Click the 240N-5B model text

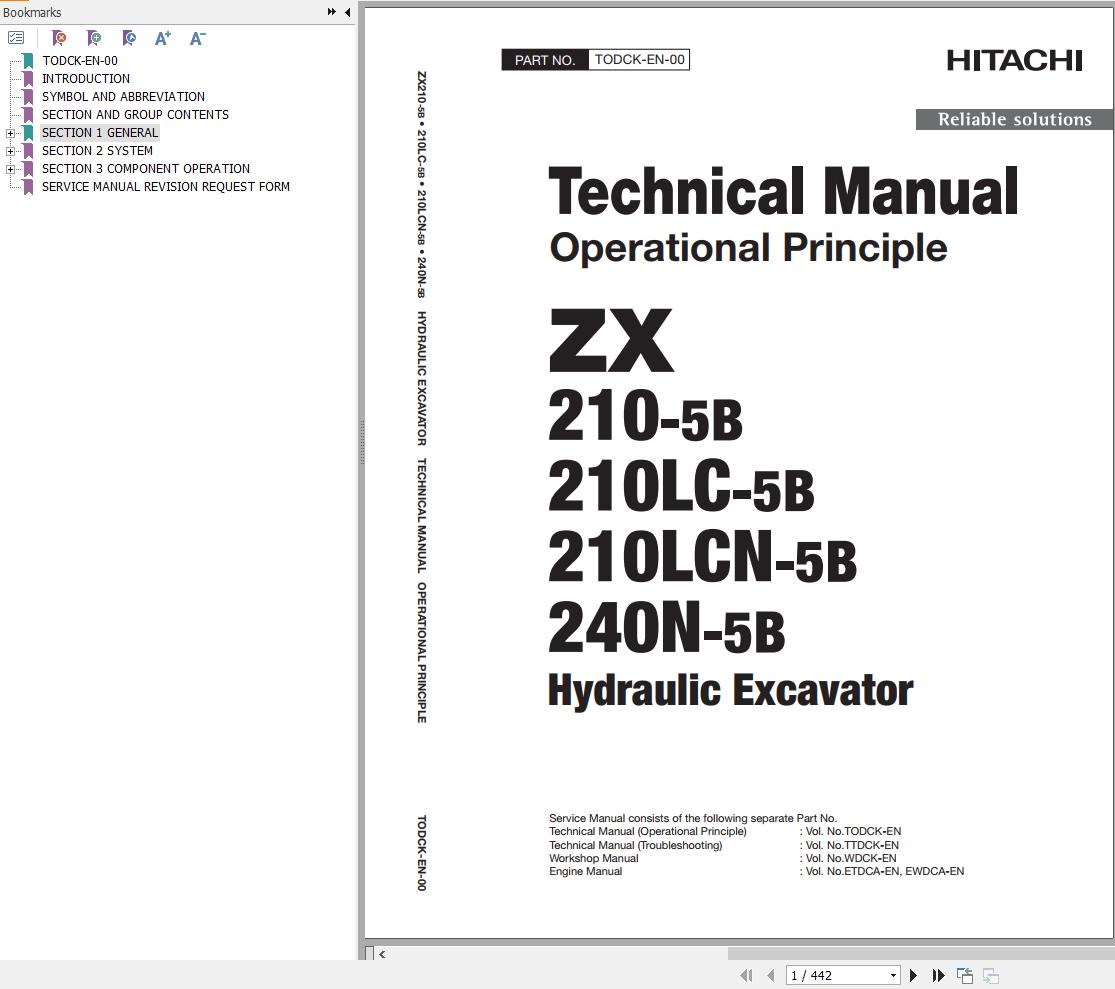point(667,628)
